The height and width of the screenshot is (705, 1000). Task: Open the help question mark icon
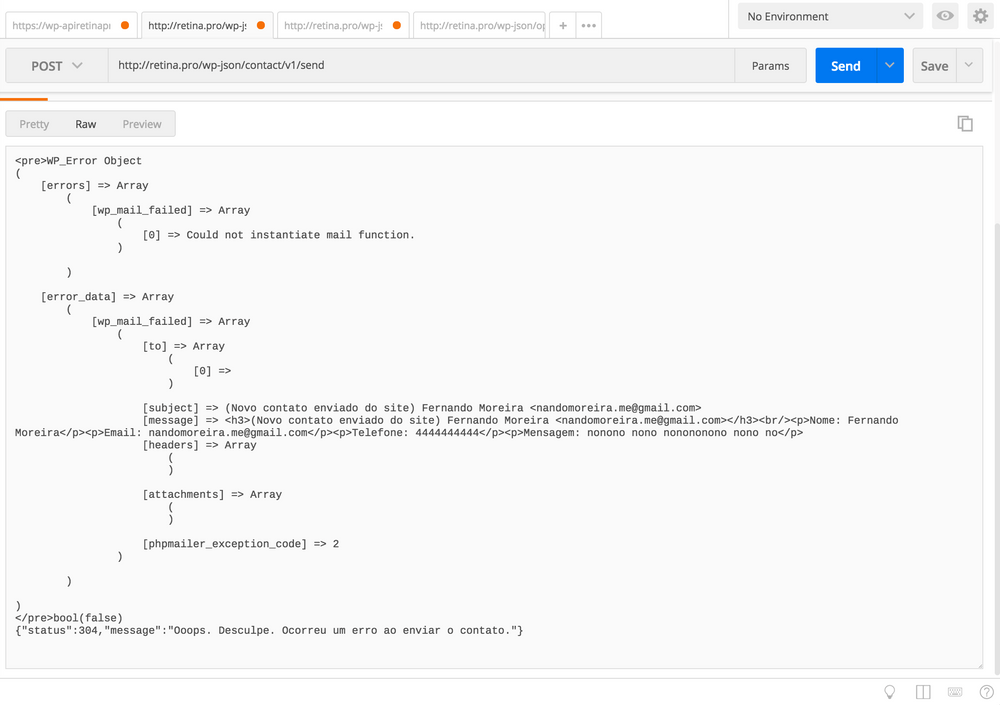pos(986,692)
